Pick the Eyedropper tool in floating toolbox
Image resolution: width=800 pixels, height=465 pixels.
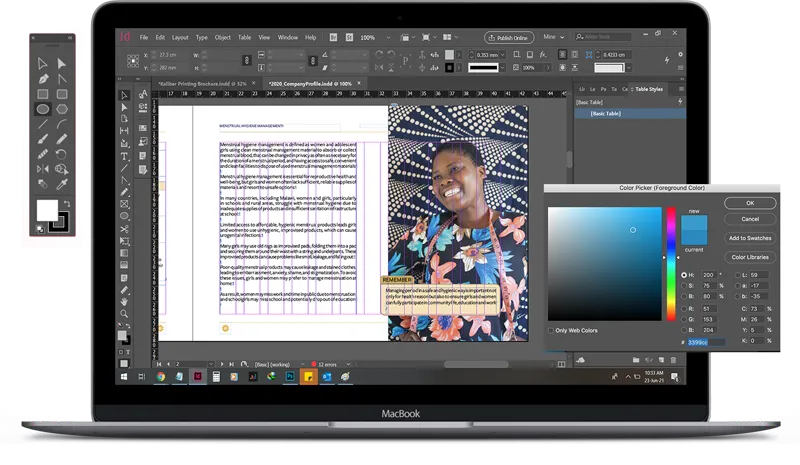[x=62, y=184]
